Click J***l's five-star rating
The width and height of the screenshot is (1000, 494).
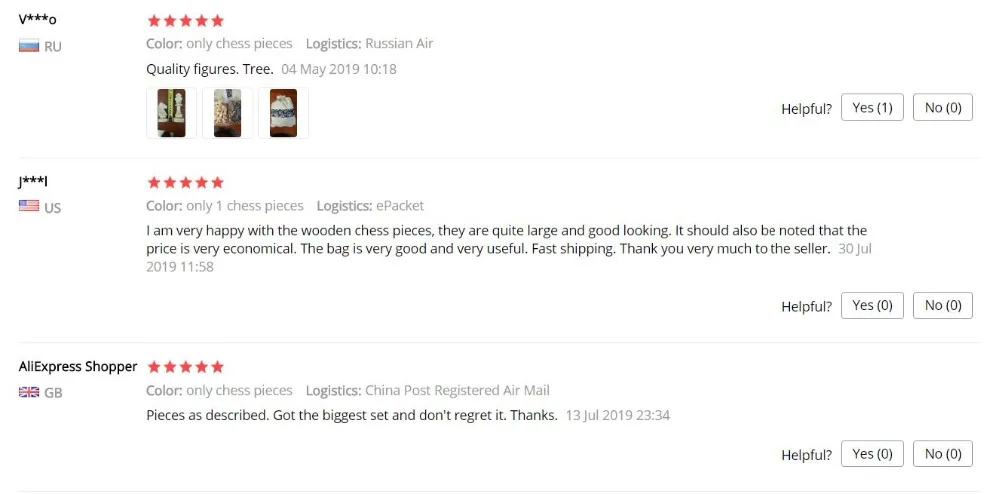(186, 182)
